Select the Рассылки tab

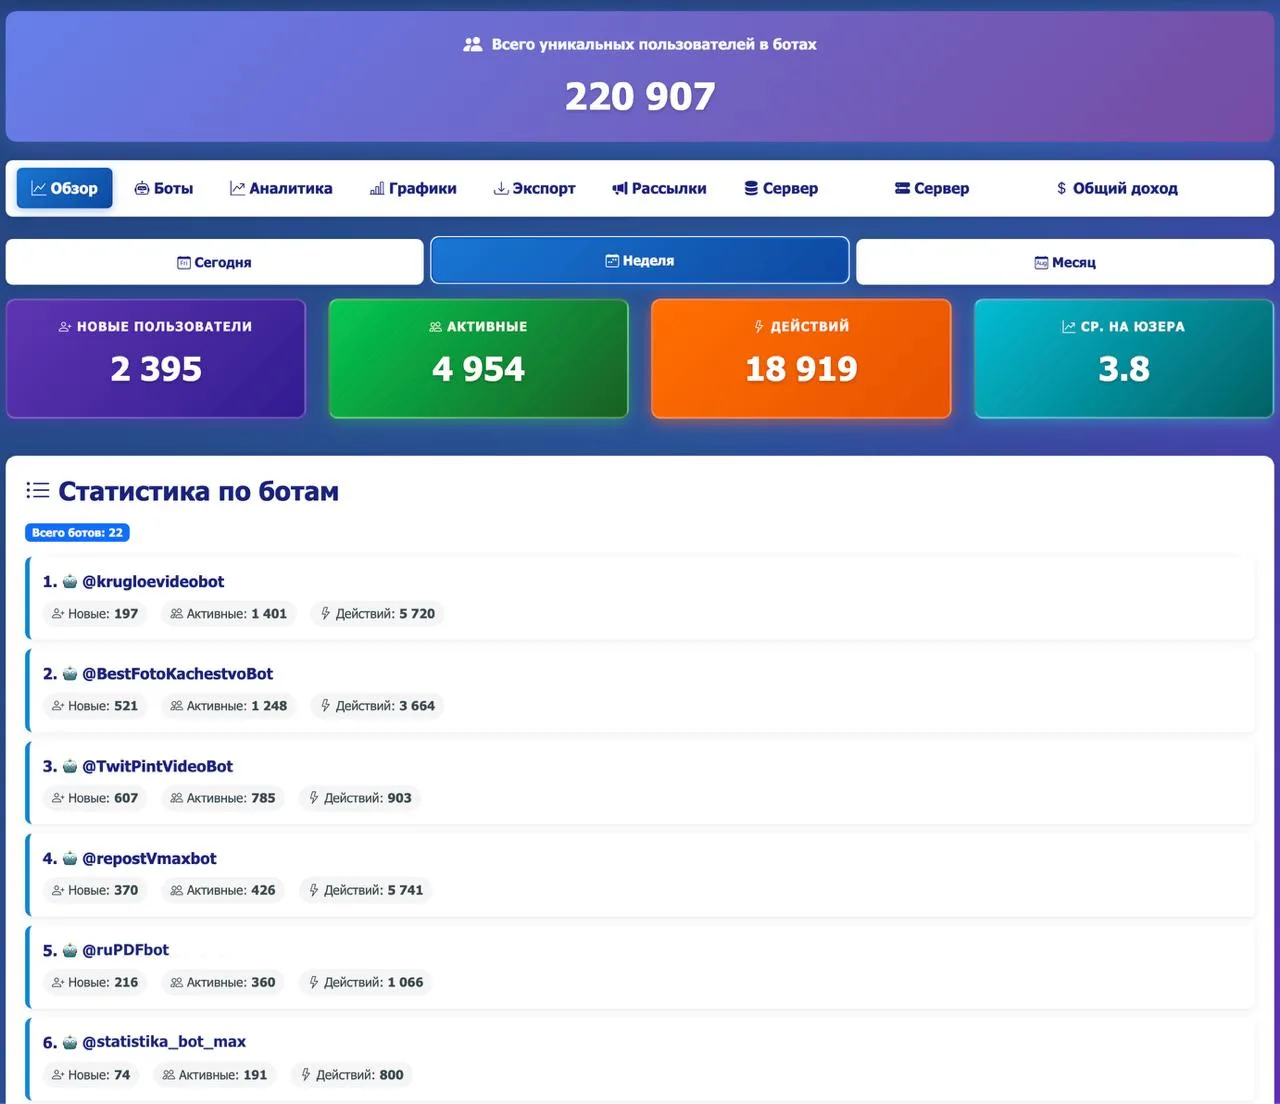(660, 188)
